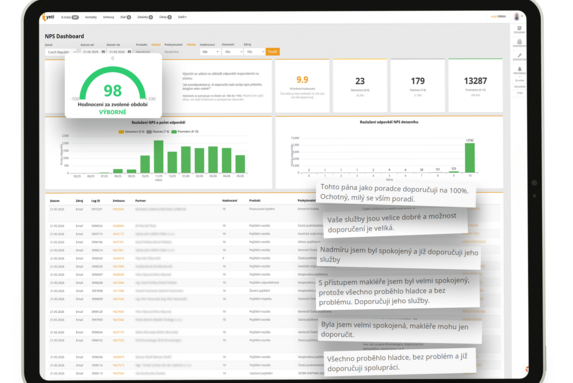This screenshot has height=383, width=573.
Task: Open calendar picker for datum do
Action: click(x=129, y=52)
